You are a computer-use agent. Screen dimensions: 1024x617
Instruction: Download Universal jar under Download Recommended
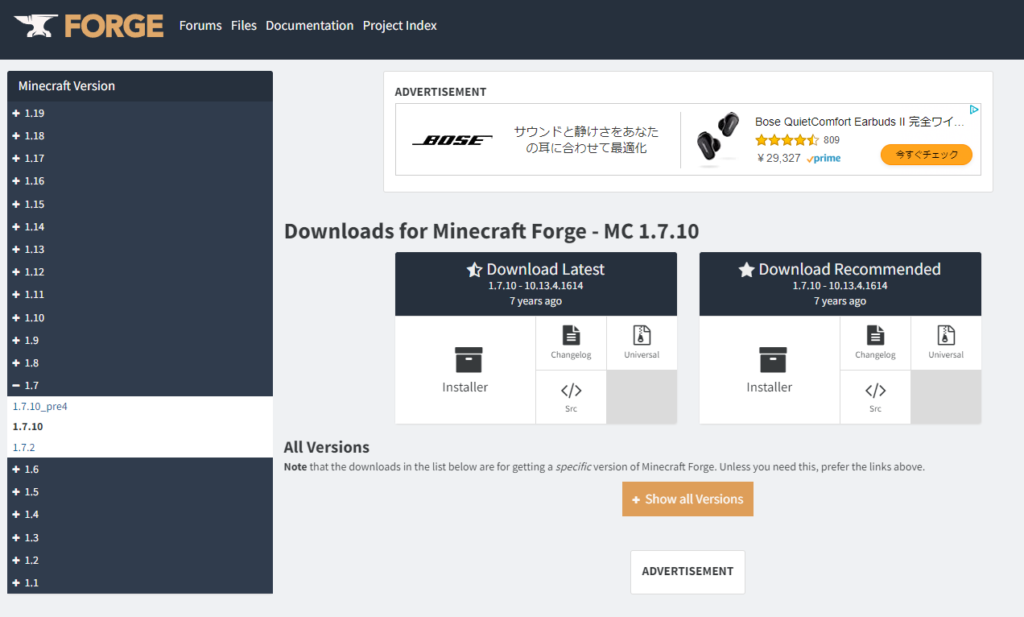click(946, 343)
